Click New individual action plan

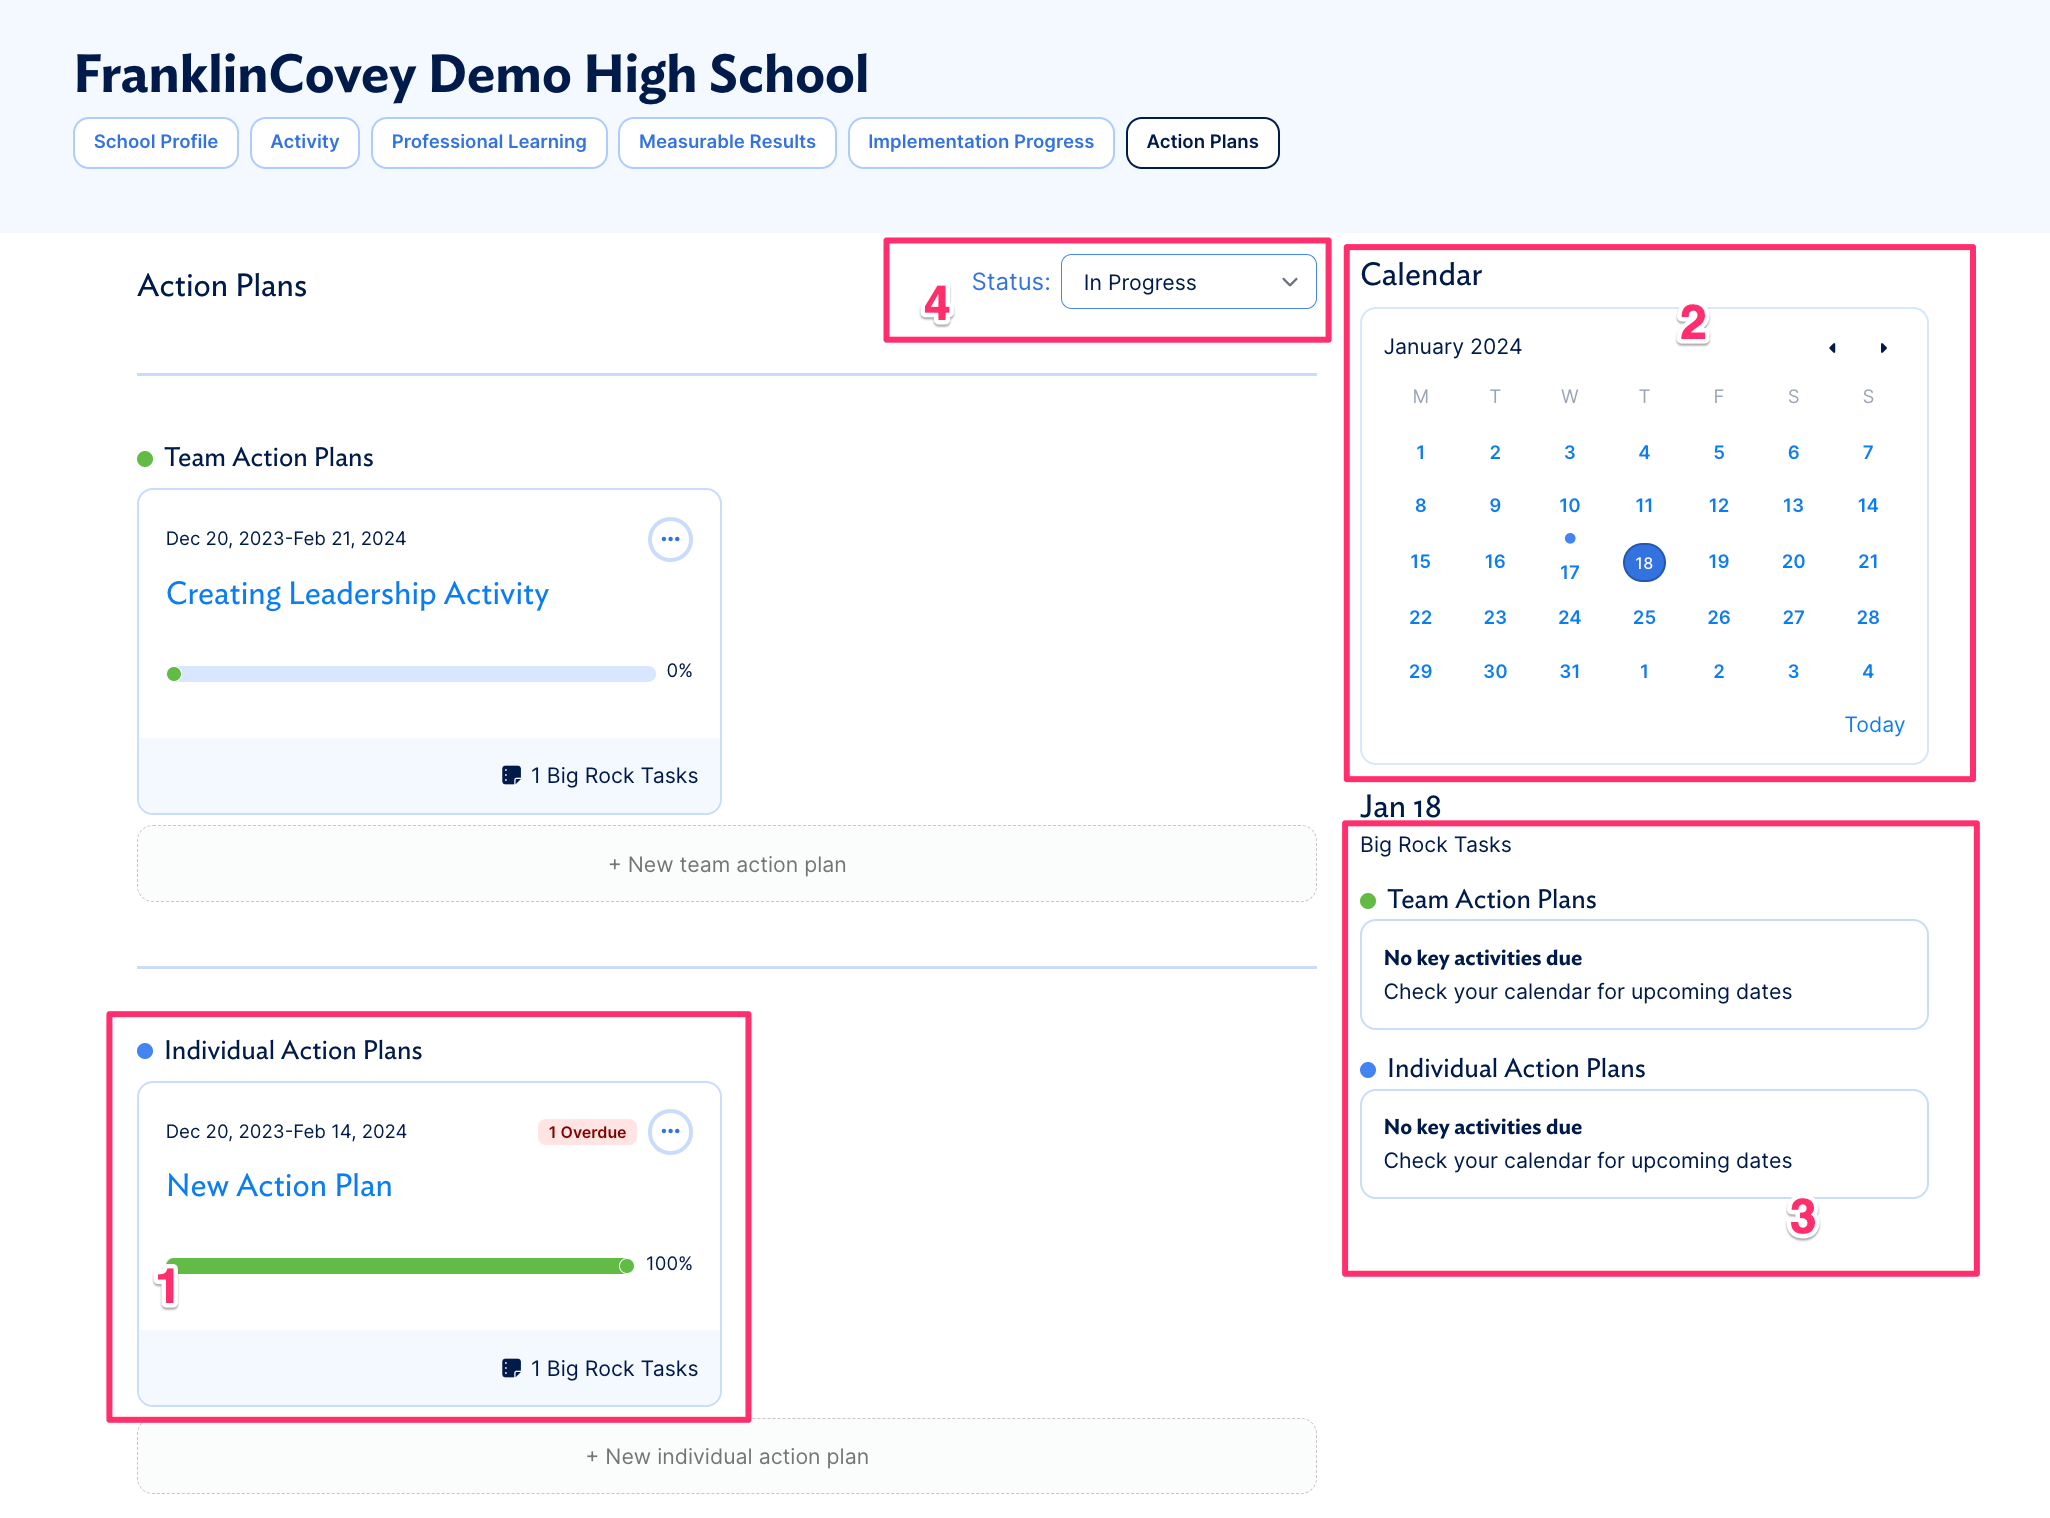[x=726, y=1456]
